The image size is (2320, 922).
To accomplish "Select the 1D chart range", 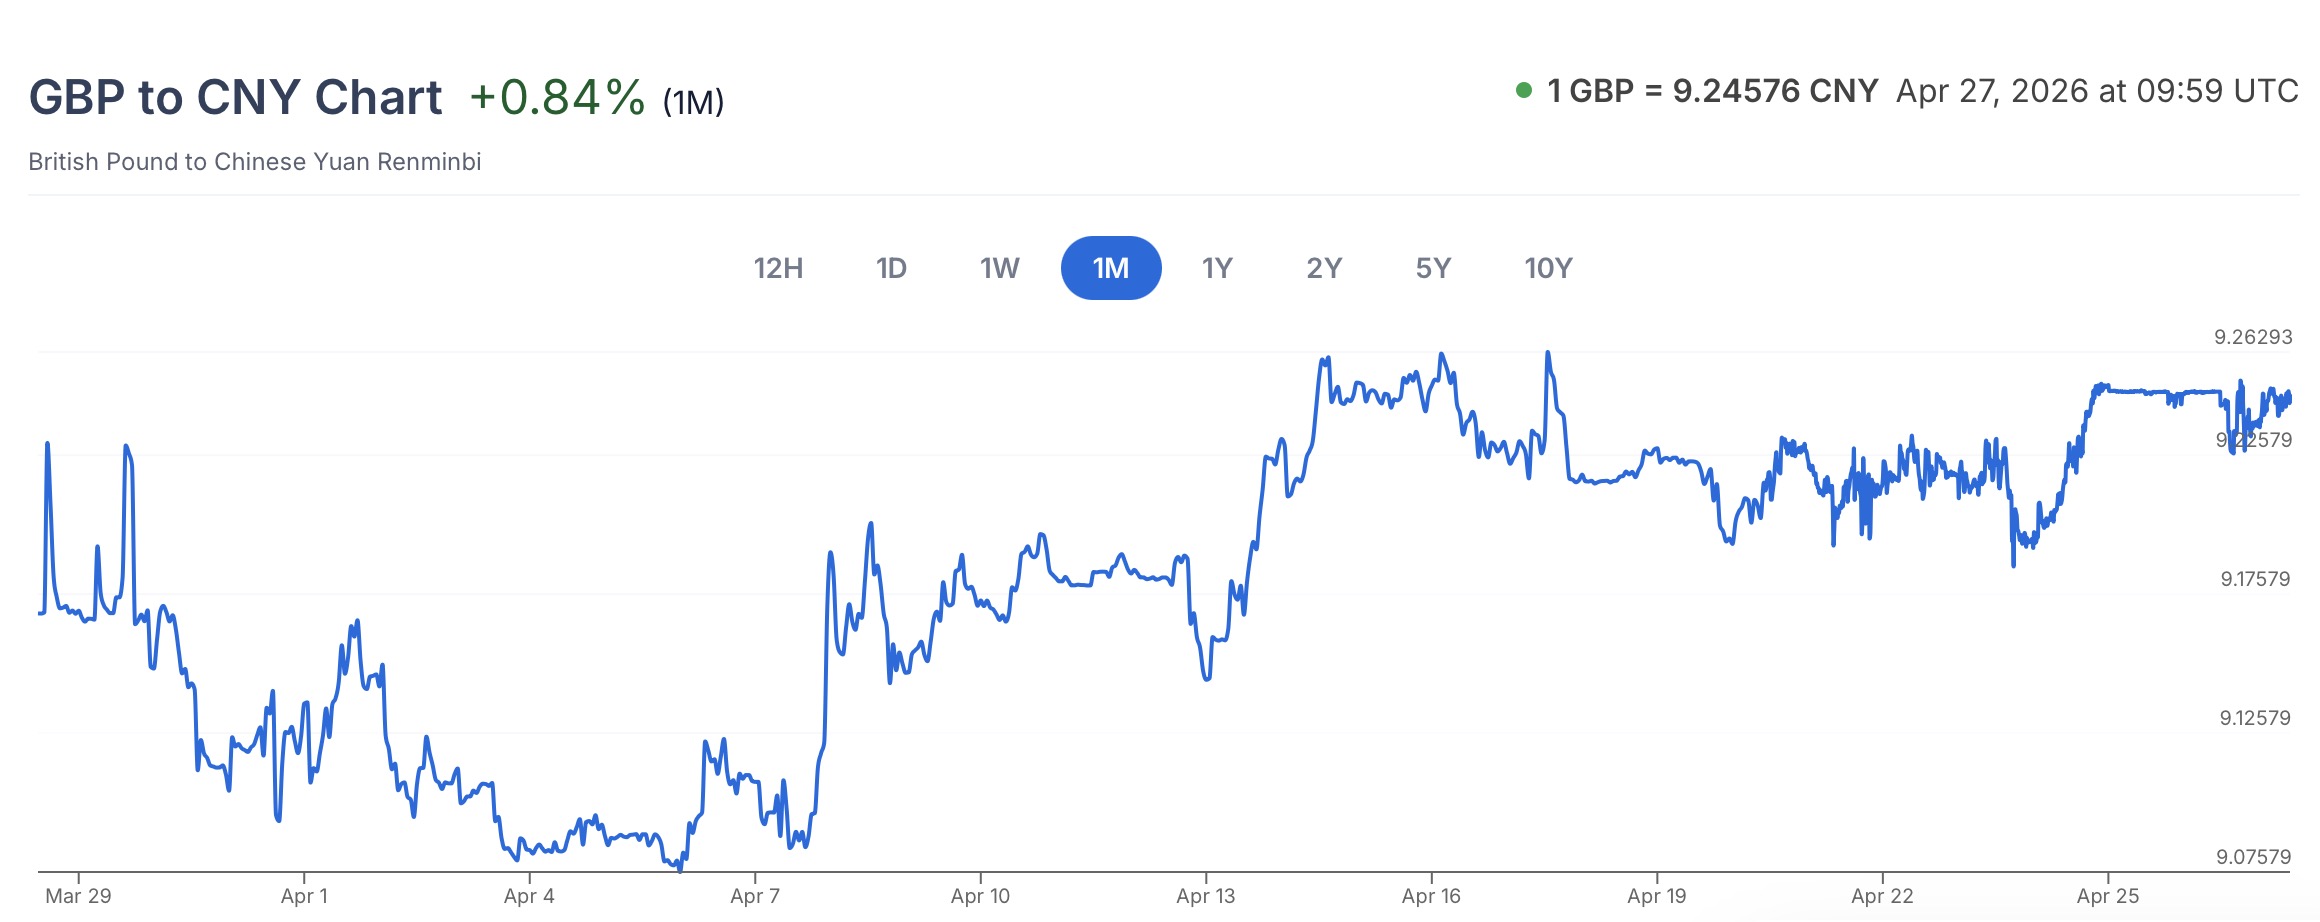I will click(891, 268).
